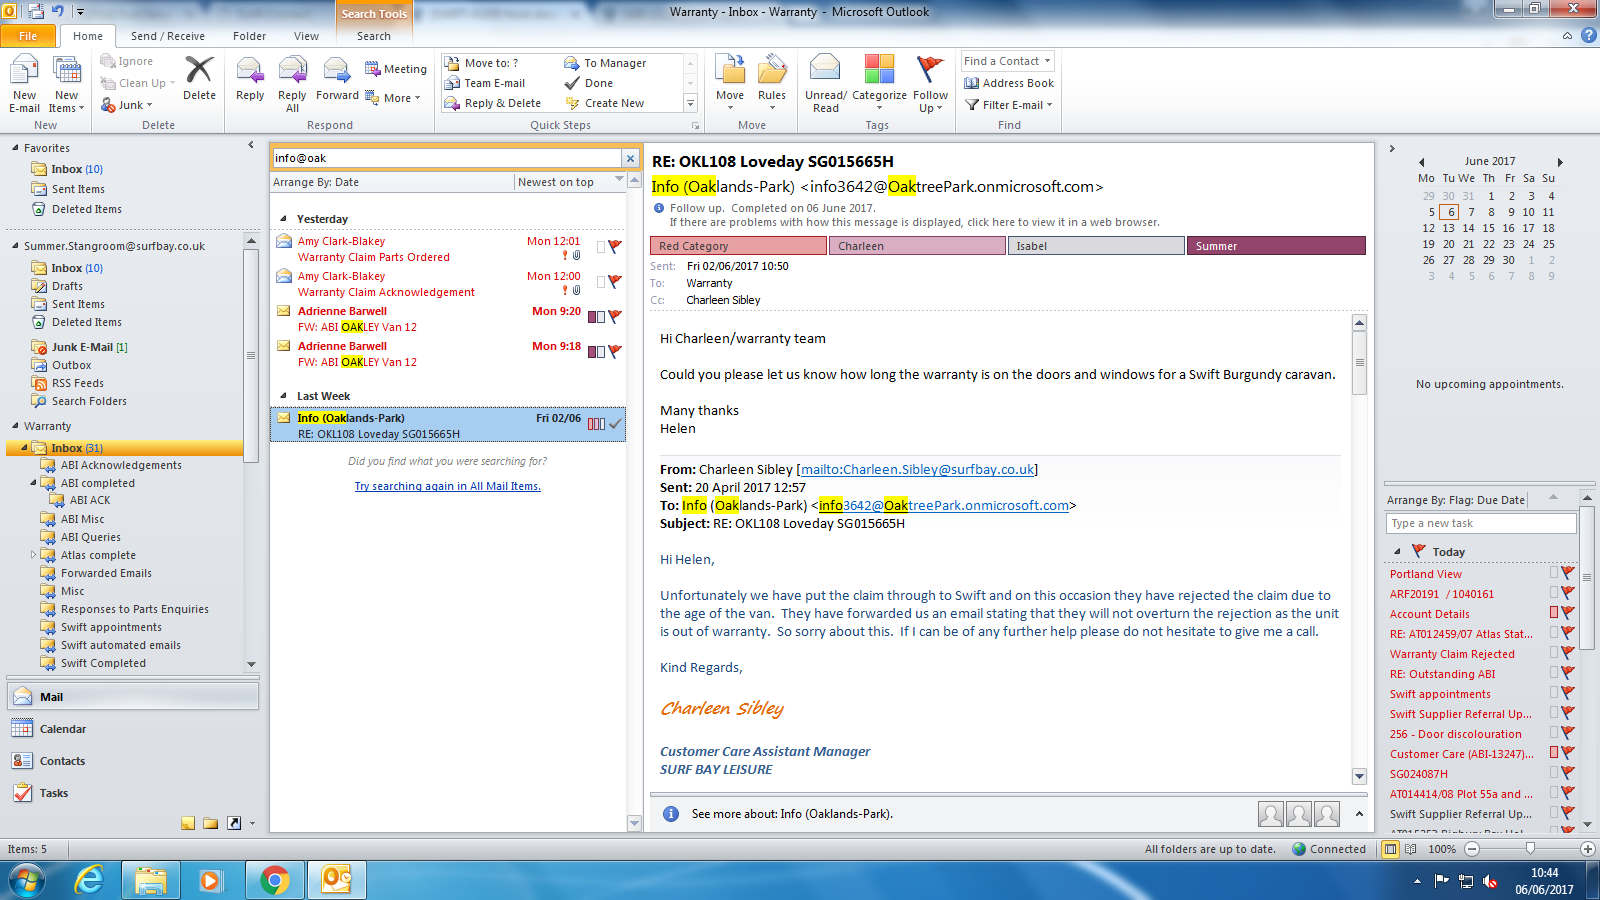Open the Filter E-mail dropdown
This screenshot has height=900, width=1600.
(x=1009, y=105)
